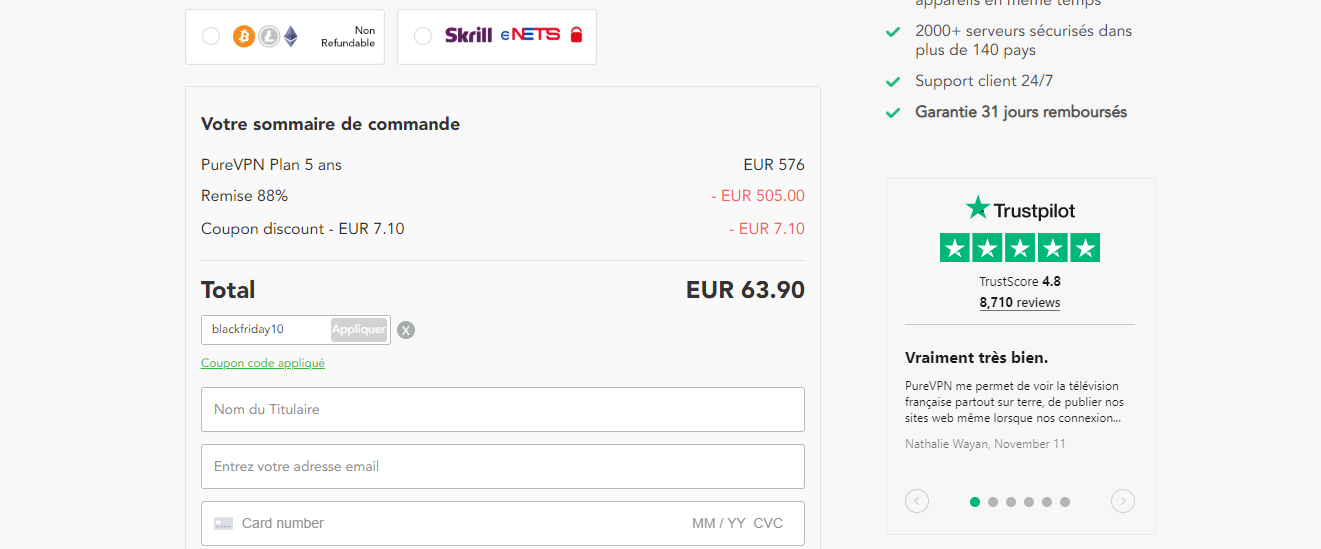Click the email address input field

[x=502, y=466]
